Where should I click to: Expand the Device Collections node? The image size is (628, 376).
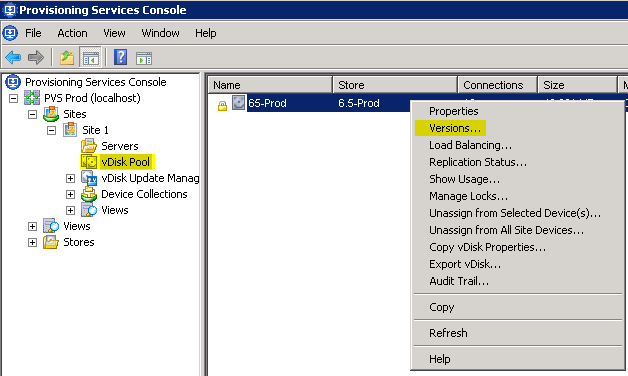pos(70,195)
